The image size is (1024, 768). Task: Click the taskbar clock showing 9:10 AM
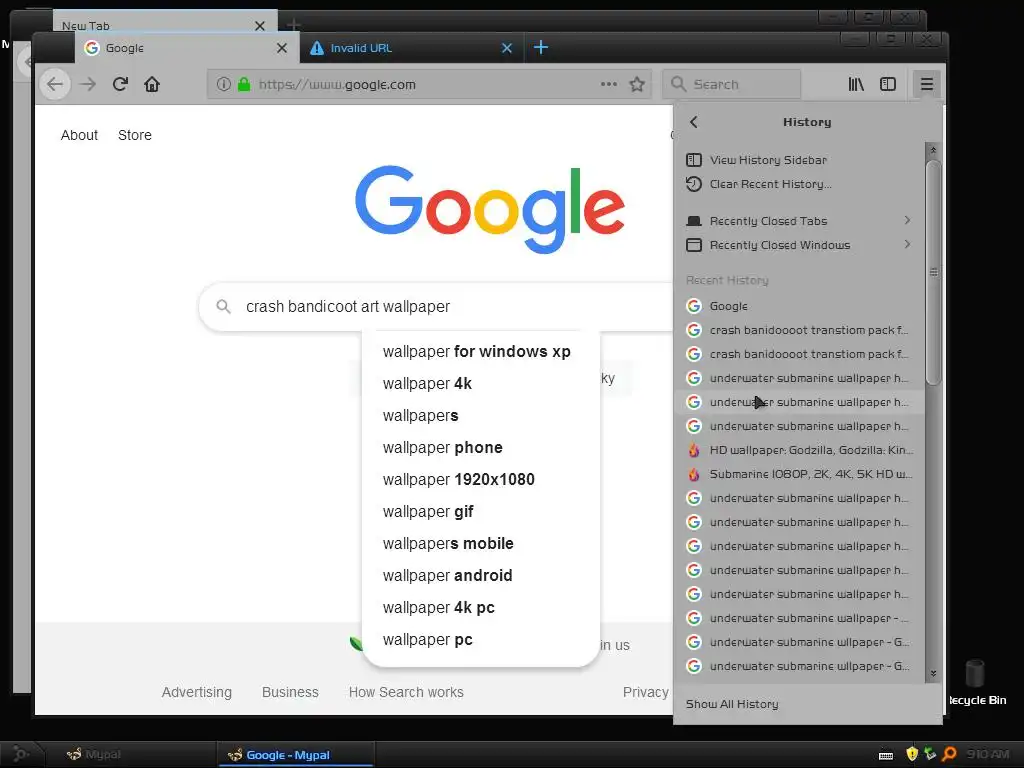coord(987,754)
